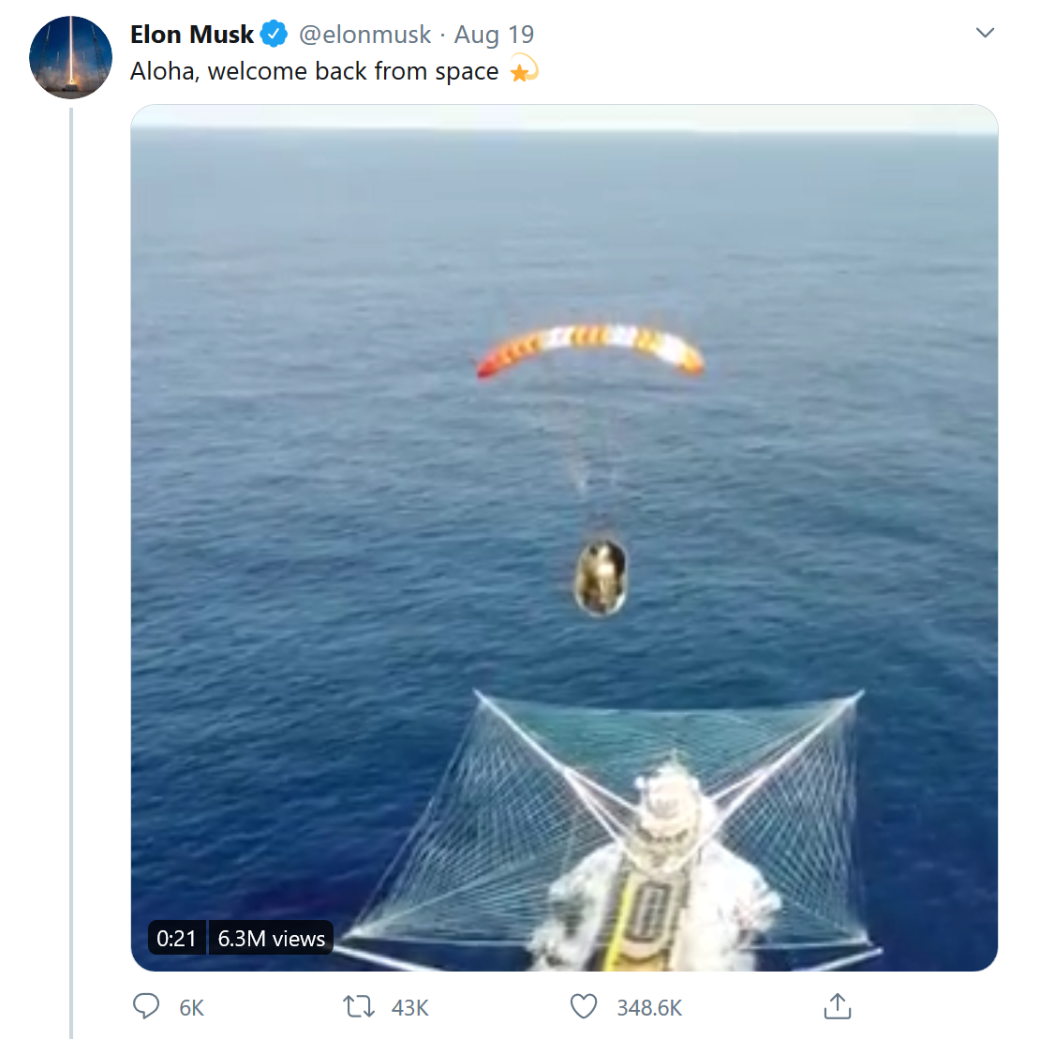
Task: Open the Aug 19 timestamp link
Action: 494,35
